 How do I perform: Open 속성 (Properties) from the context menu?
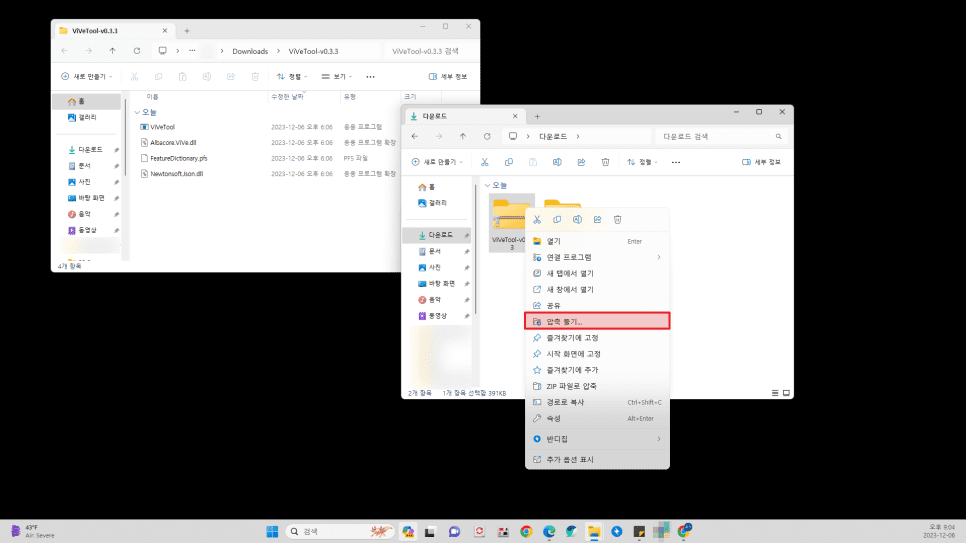pos(597,418)
